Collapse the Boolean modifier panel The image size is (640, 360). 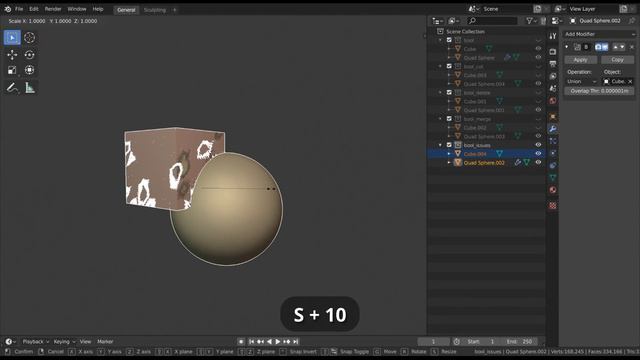pos(567,47)
